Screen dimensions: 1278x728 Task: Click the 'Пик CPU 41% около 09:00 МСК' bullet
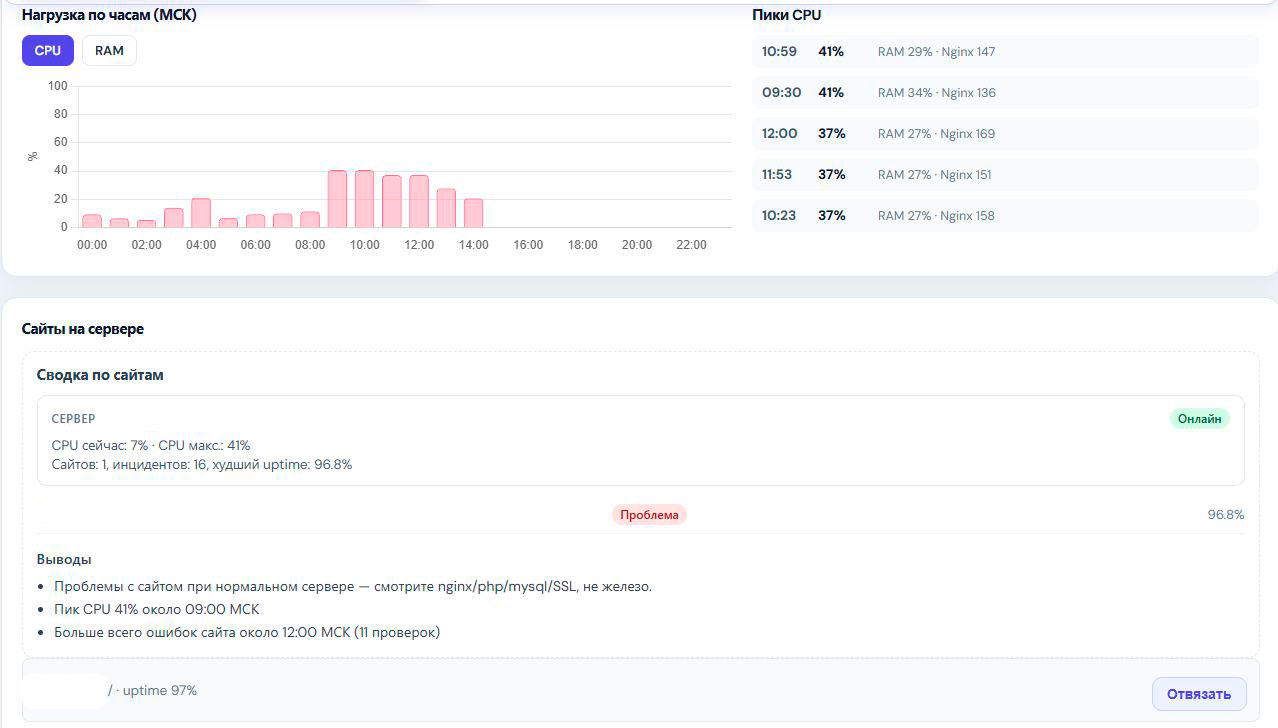pos(157,609)
